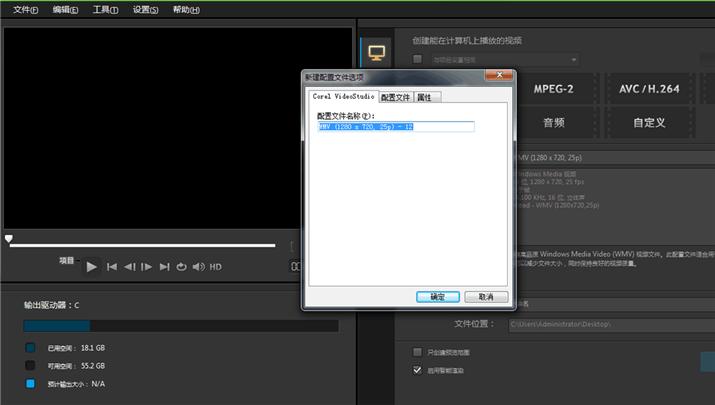Image resolution: width=715 pixels, height=405 pixels.
Task: Click the preview scrubber playhead slider
Action: 9,239
